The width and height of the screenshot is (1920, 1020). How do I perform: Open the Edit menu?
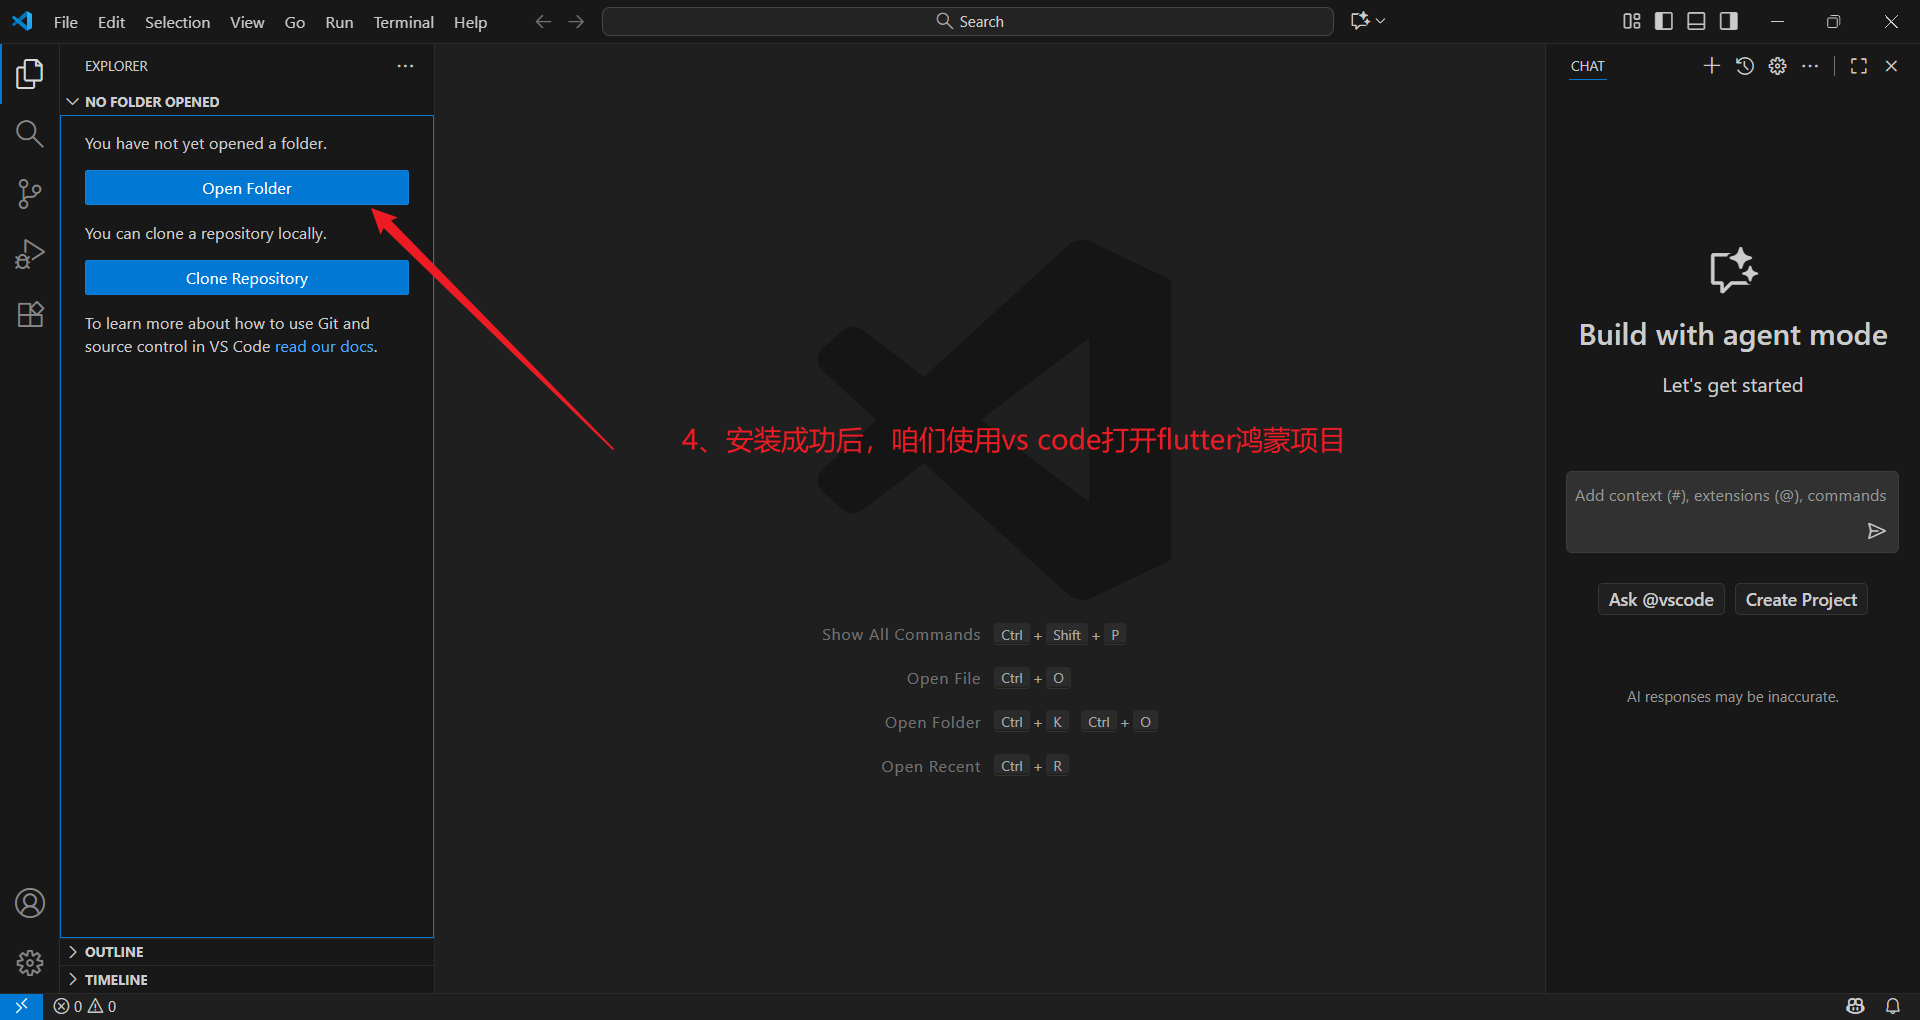111,22
